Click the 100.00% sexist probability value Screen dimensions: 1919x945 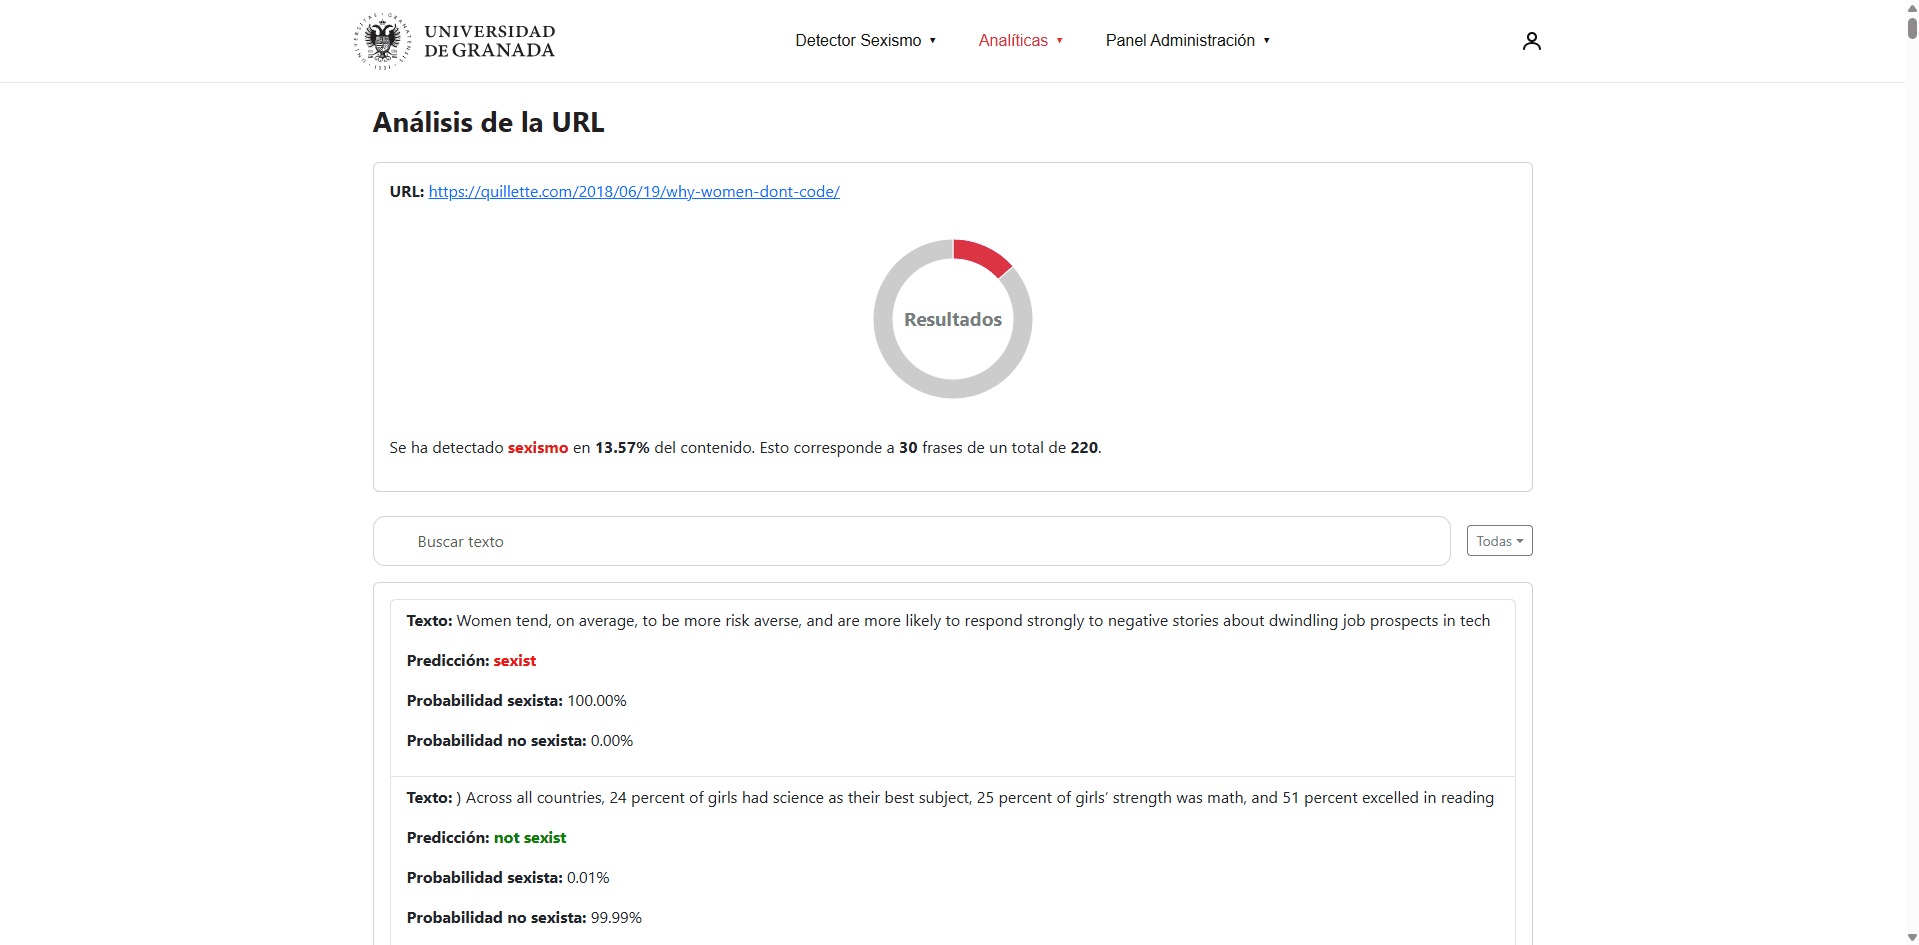point(597,700)
